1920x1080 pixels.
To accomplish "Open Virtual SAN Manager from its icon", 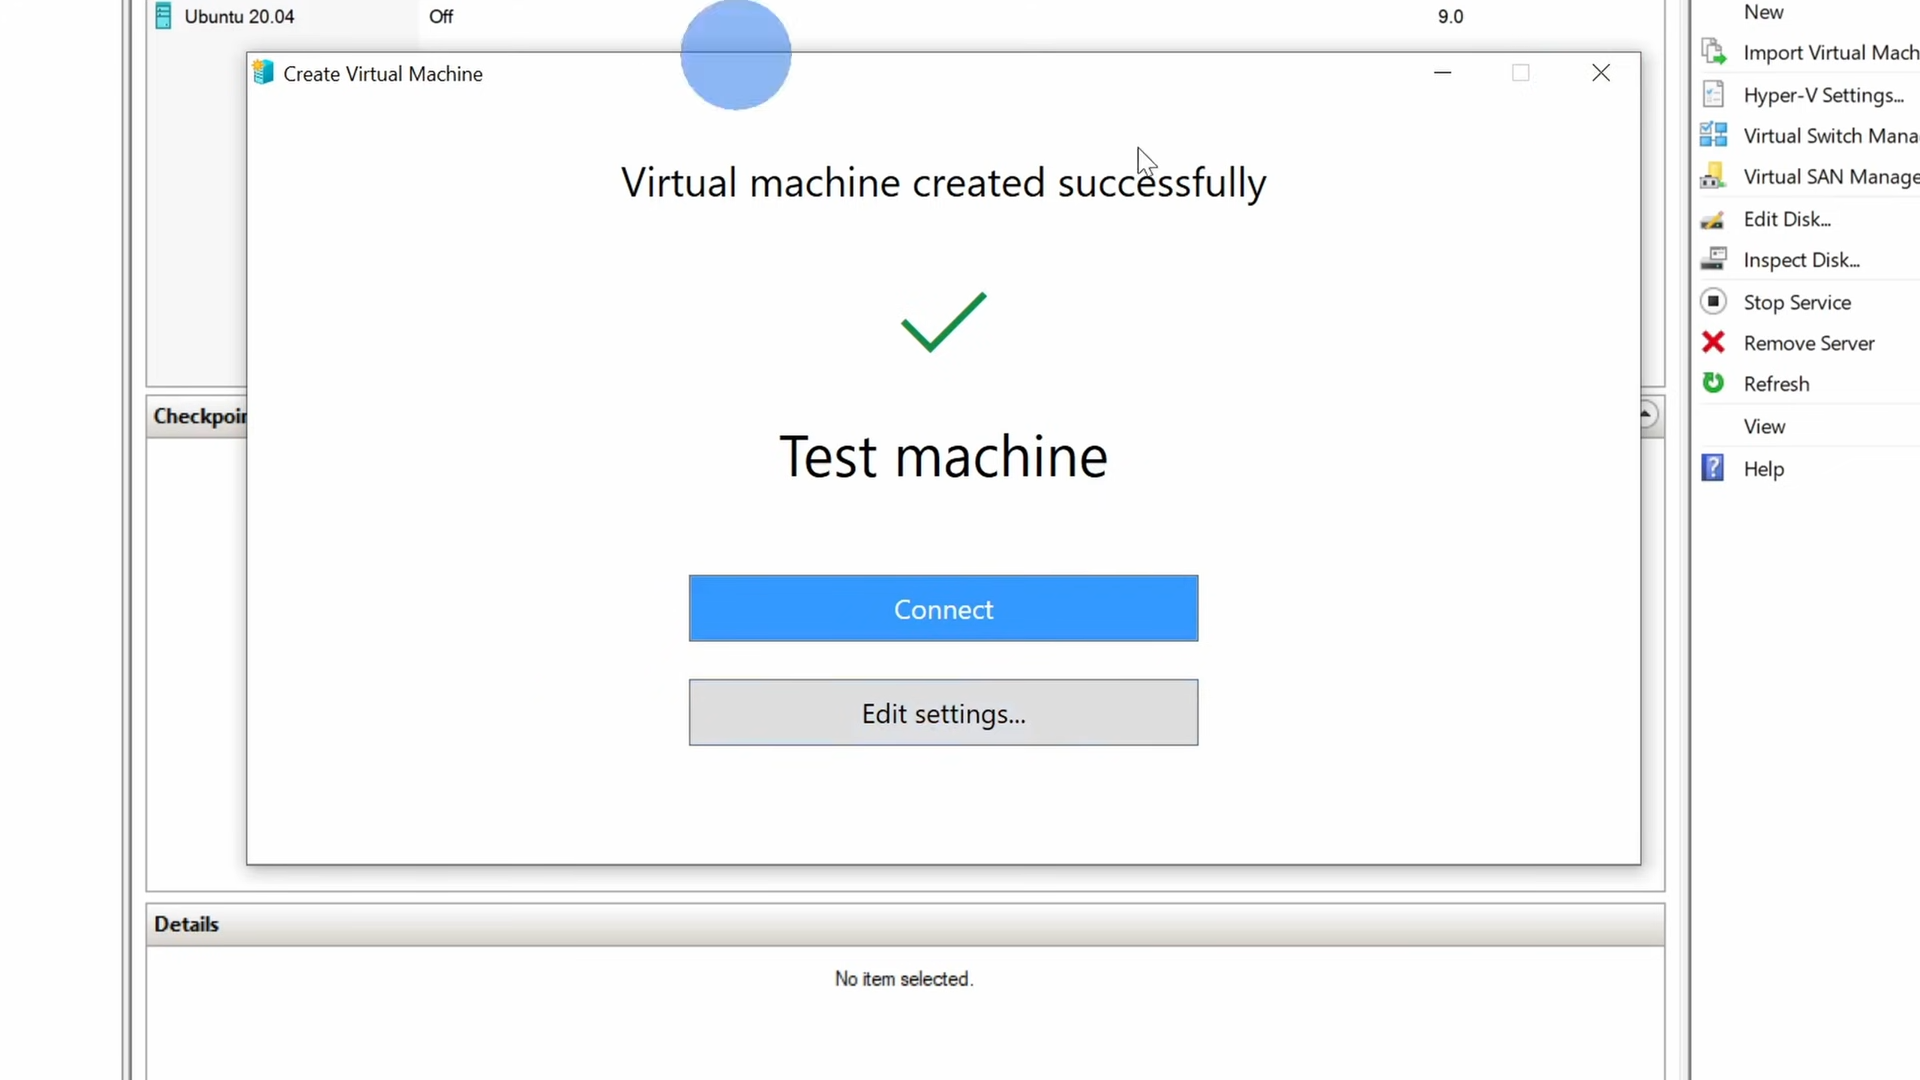I will 1714,176.
